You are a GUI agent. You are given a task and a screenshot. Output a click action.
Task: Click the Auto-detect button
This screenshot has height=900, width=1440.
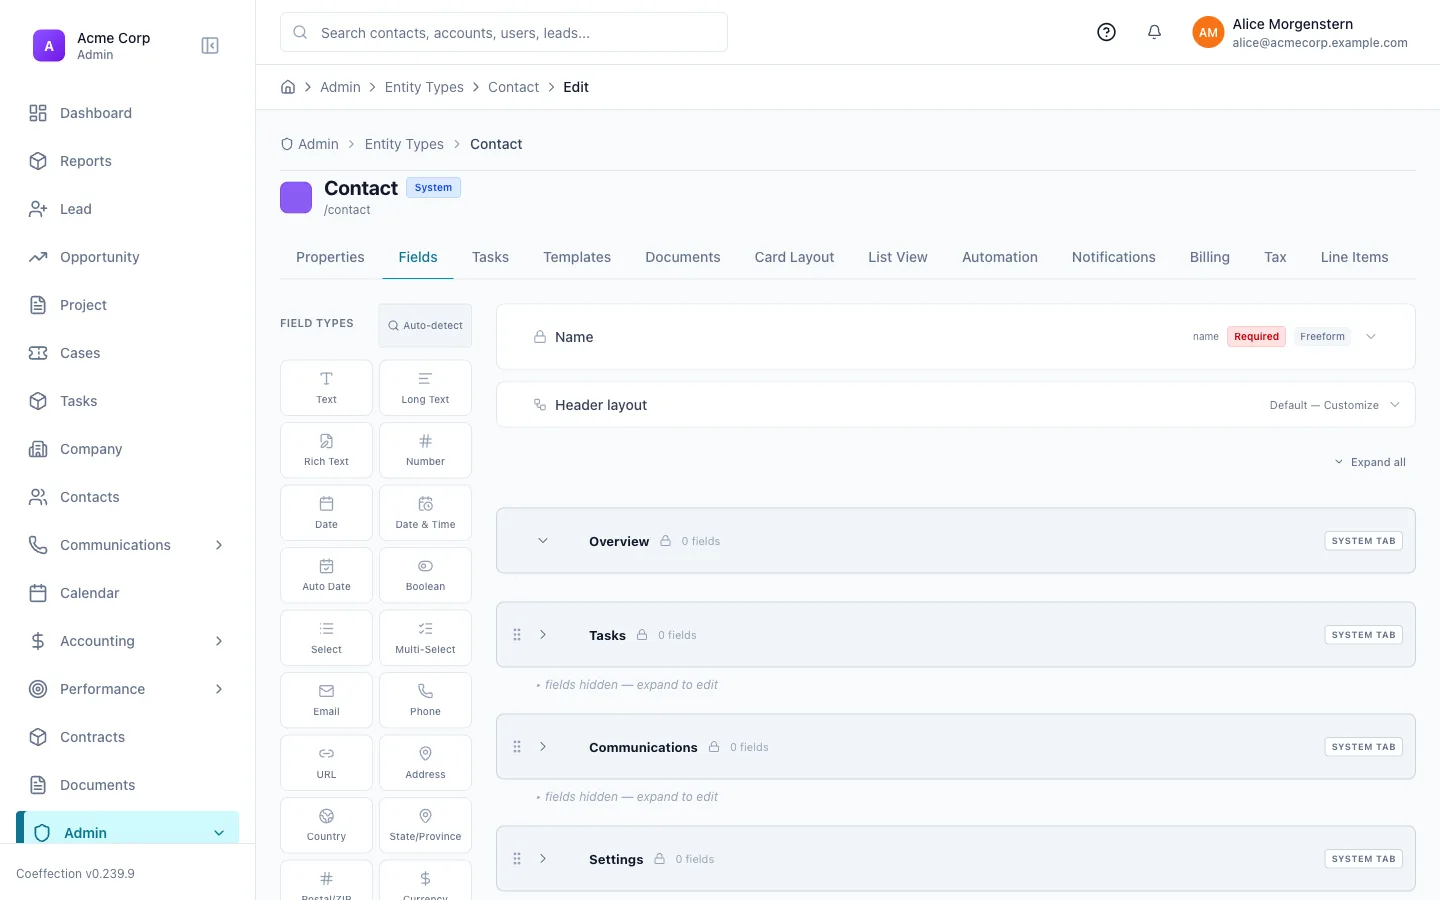point(425,326)
